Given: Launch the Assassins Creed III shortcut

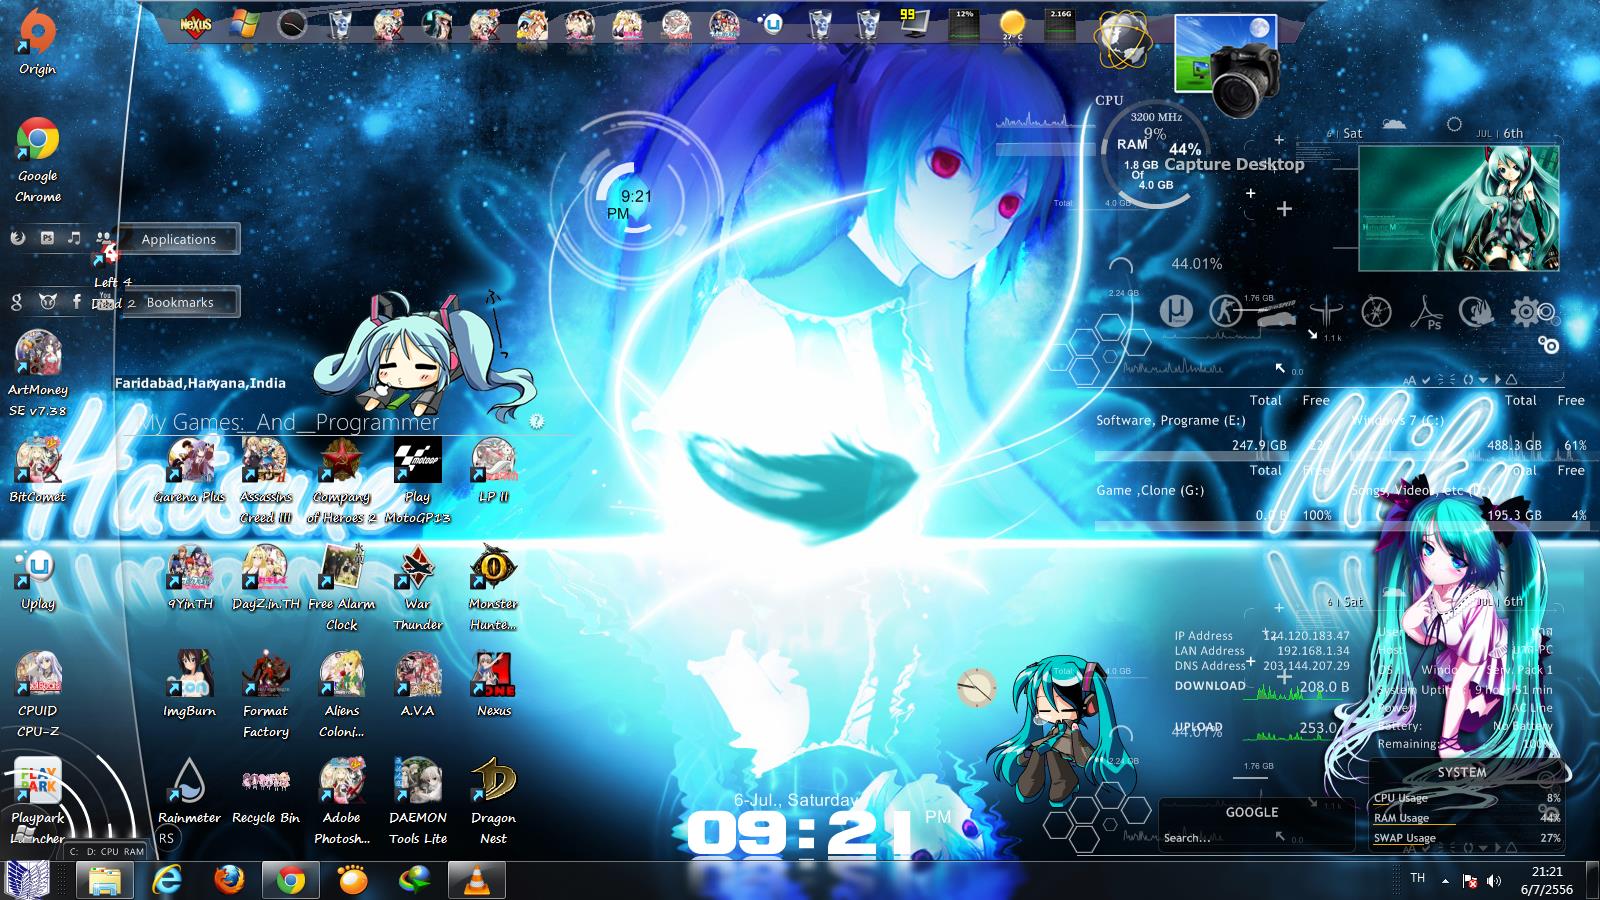Looking at the screenshot, I should [x=266, y=480].
